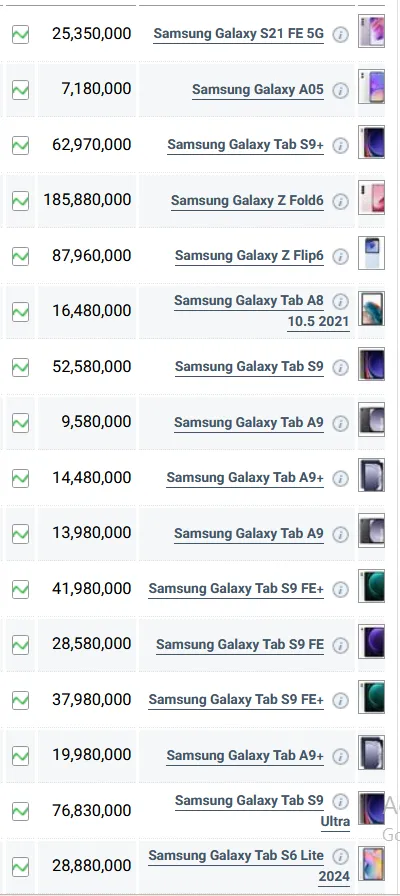400x896 pixels.
Task: Click info icon next to Galaxy Tab S9+
Action: [341, 146]
